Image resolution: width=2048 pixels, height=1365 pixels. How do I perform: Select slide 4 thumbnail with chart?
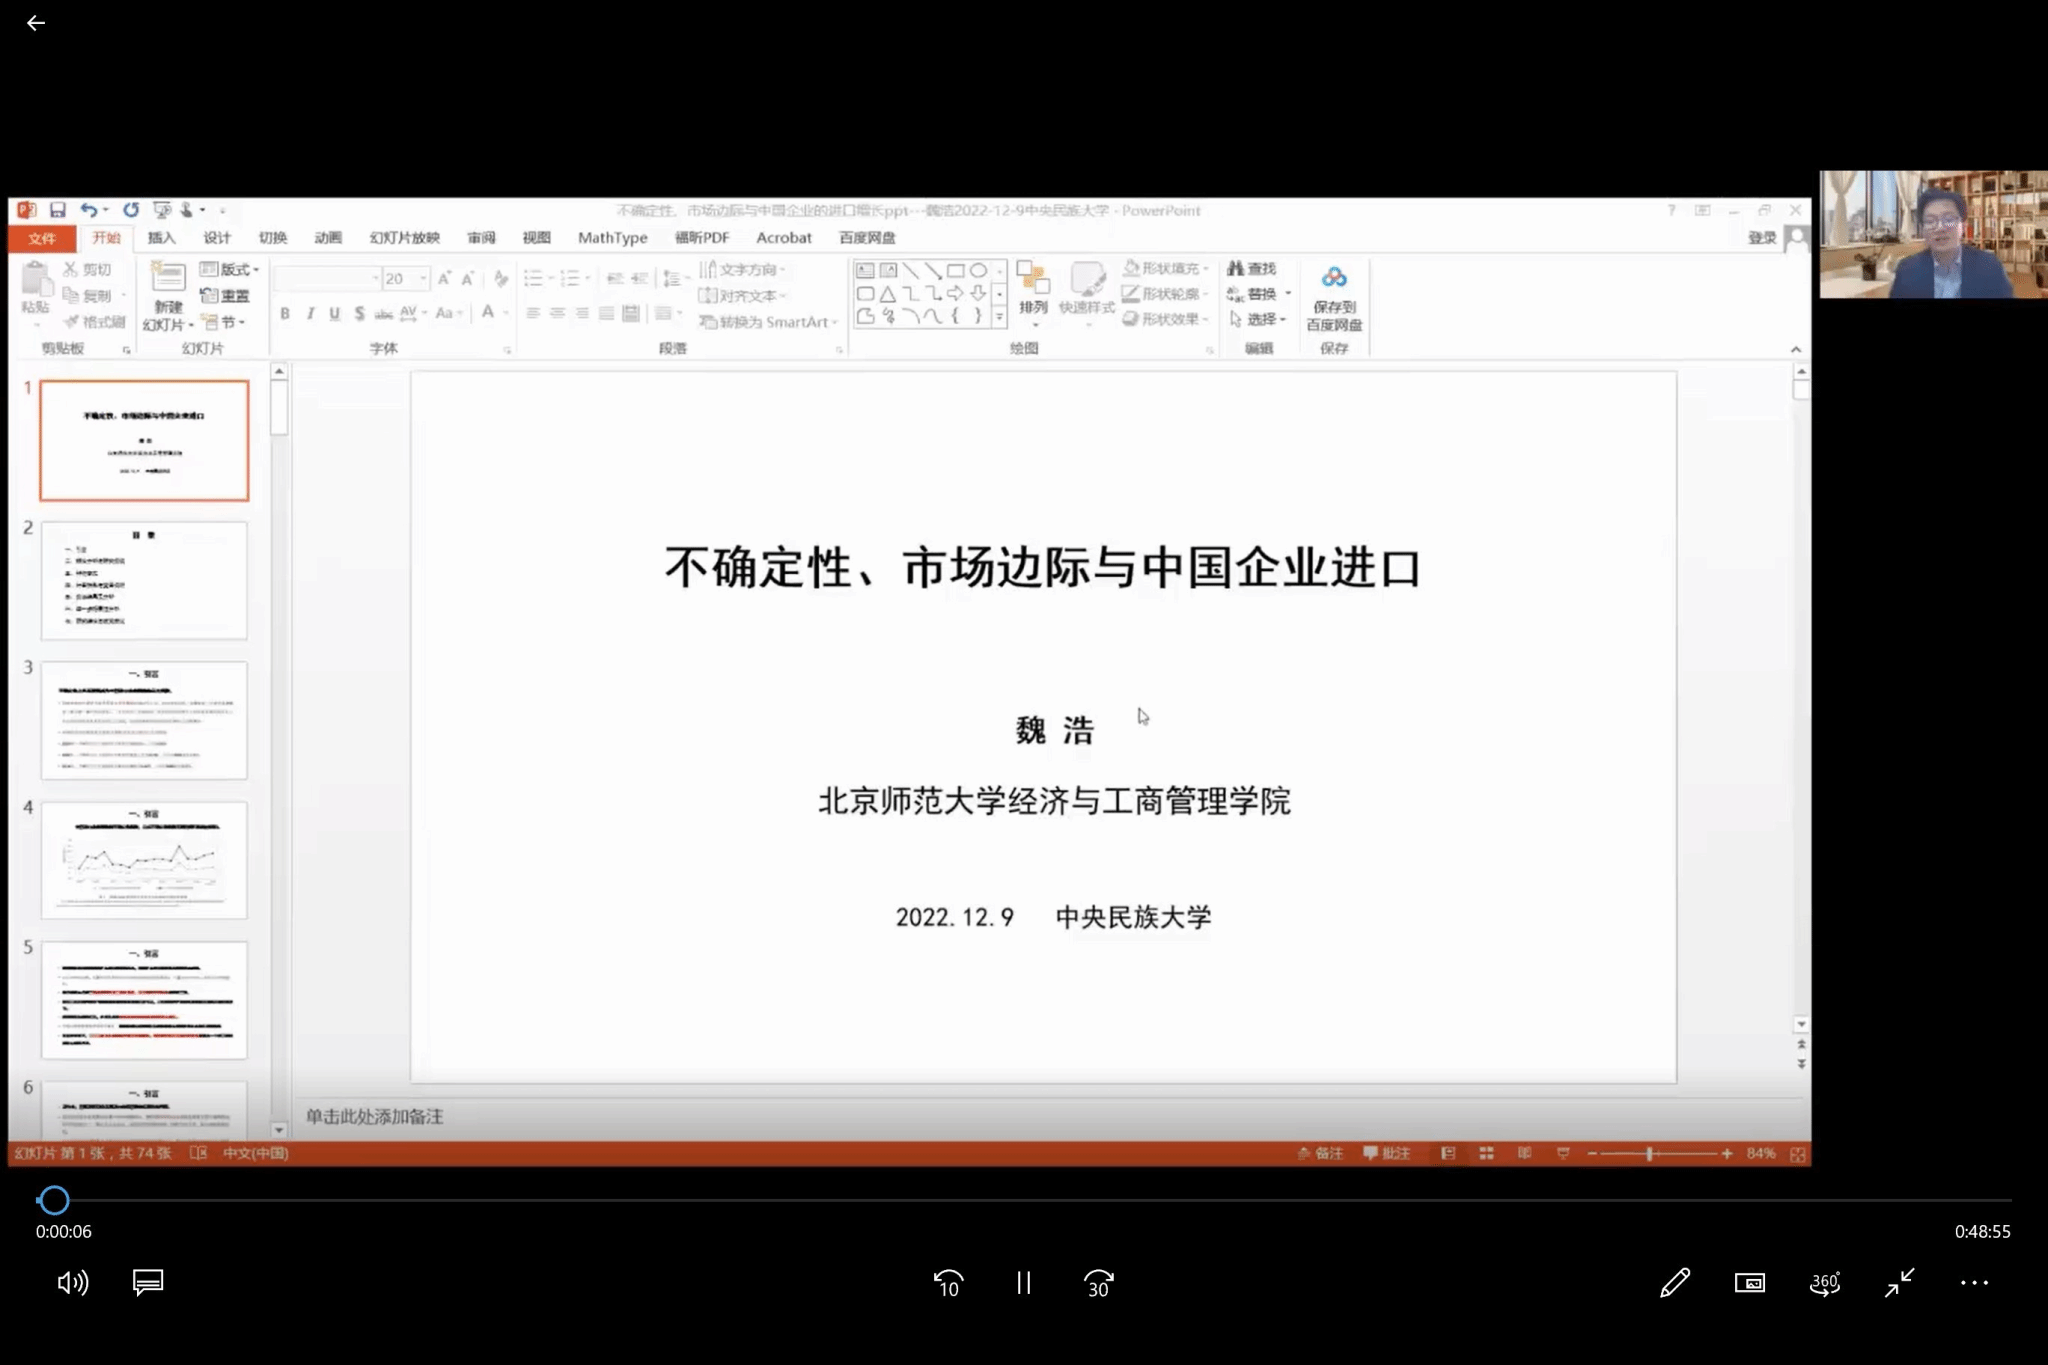(x=144, y=860)
